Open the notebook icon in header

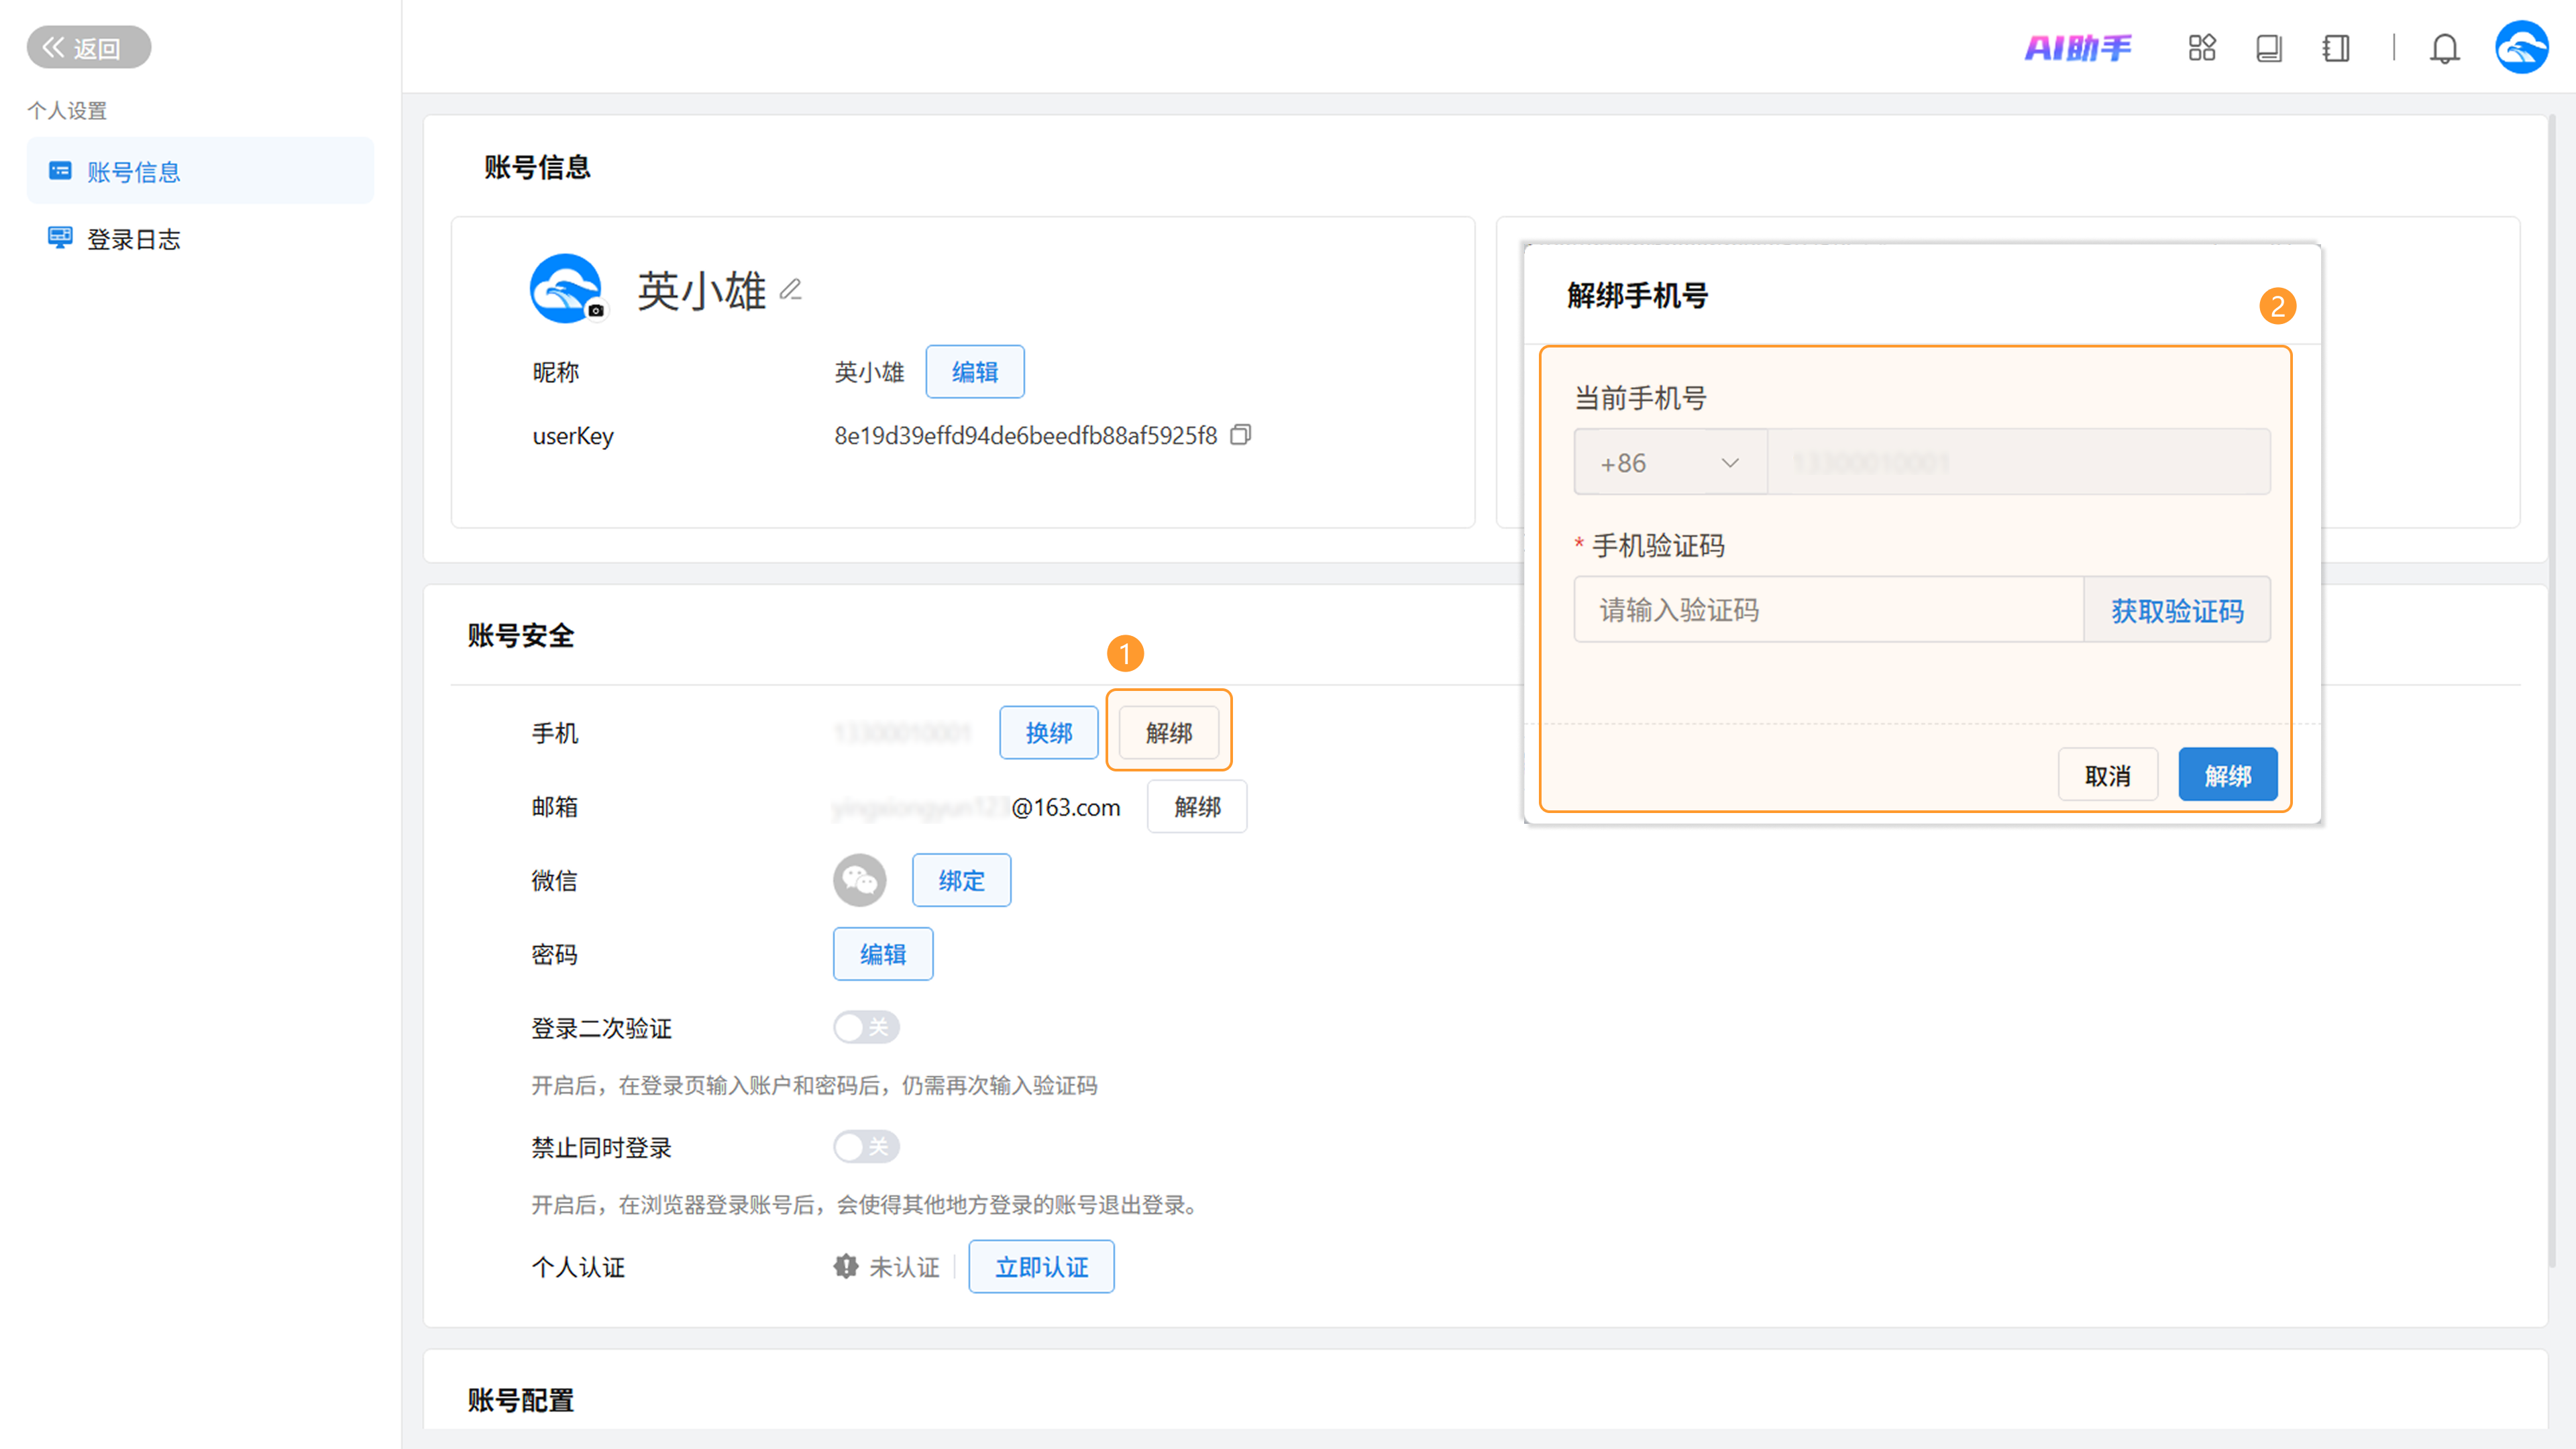click(x=2335, y=48)
